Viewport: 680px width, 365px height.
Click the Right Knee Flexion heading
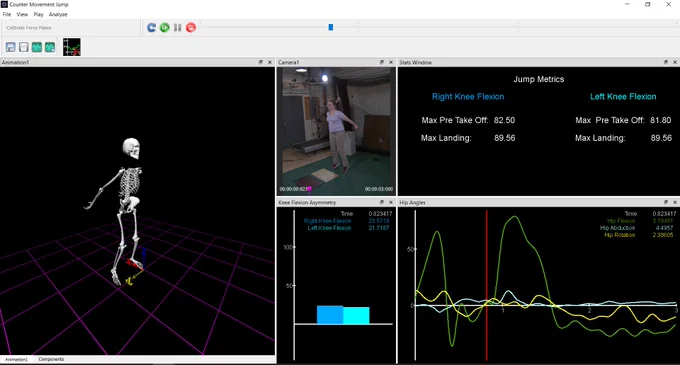coord(468,97)
